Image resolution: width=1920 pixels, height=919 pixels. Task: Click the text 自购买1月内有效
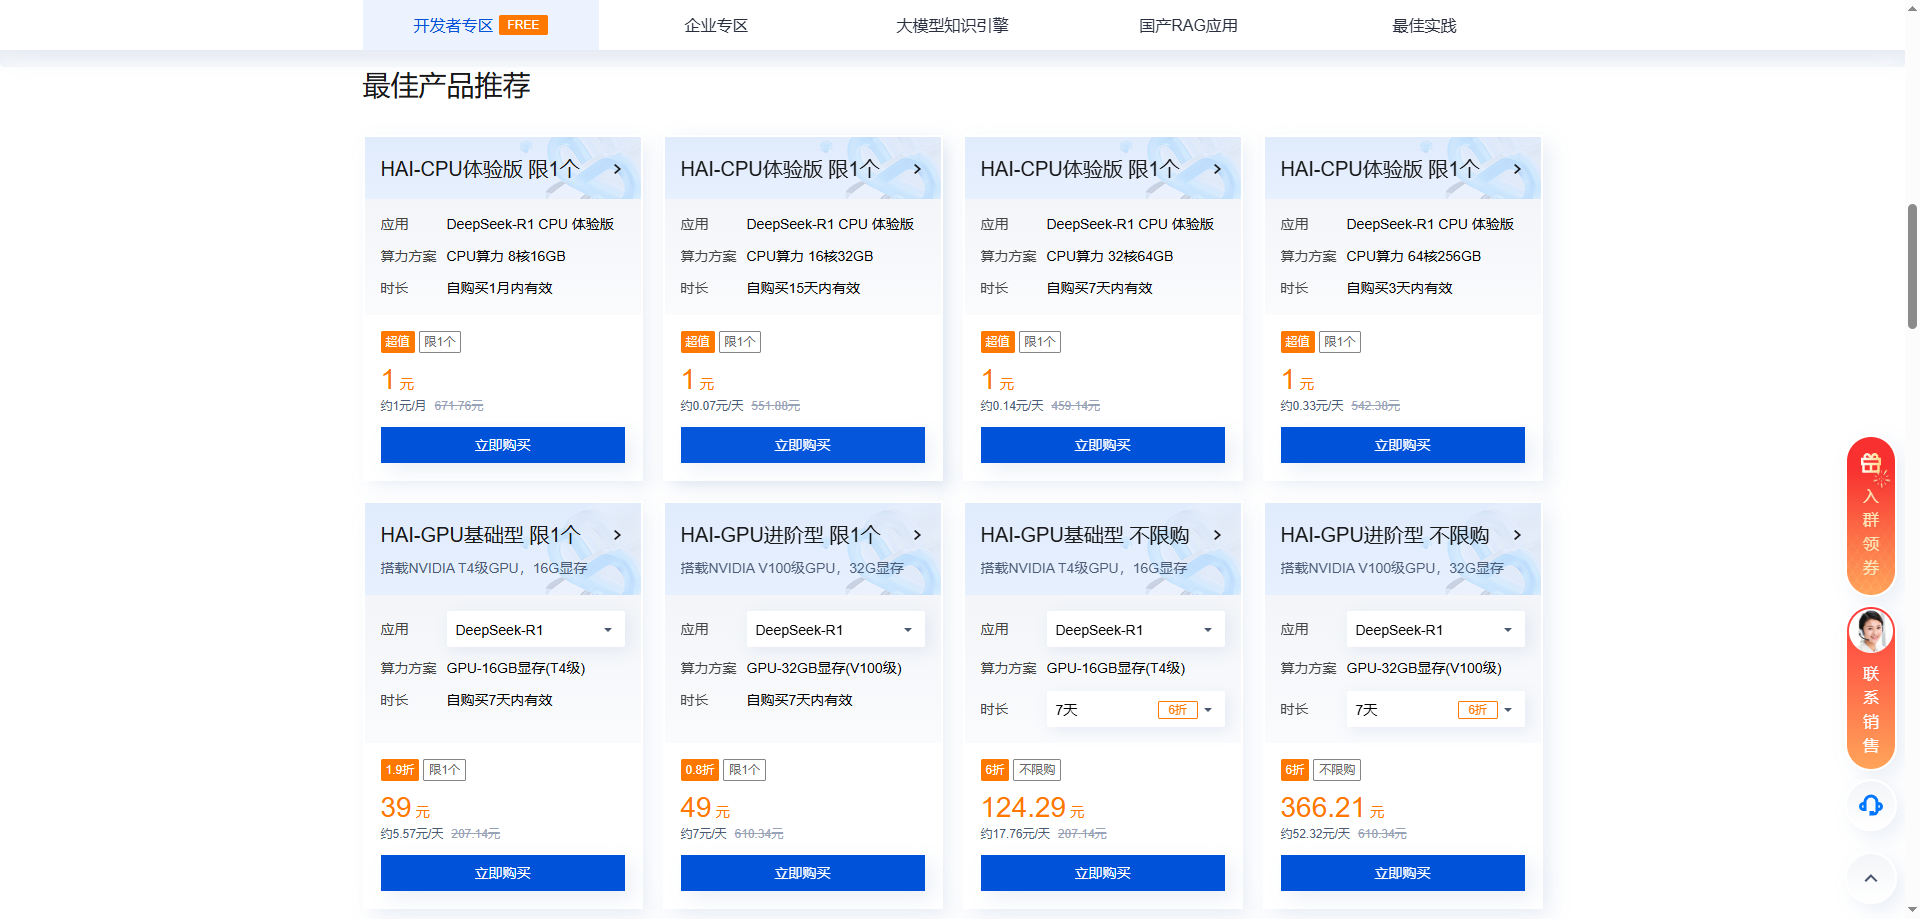(500, 288)
